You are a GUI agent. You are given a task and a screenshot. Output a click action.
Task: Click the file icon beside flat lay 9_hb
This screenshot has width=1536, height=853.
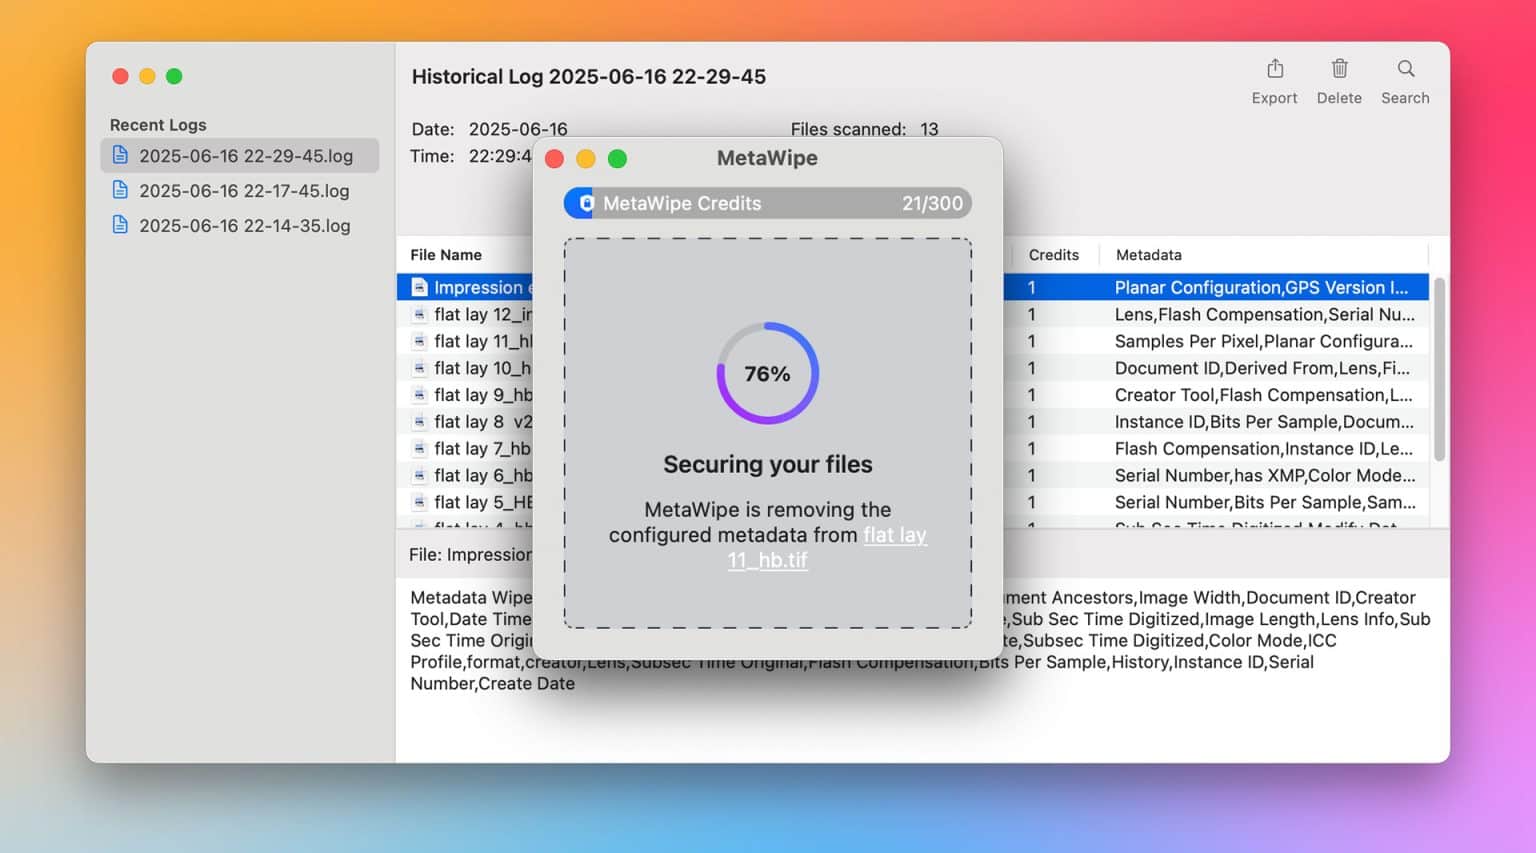[419, 394]
